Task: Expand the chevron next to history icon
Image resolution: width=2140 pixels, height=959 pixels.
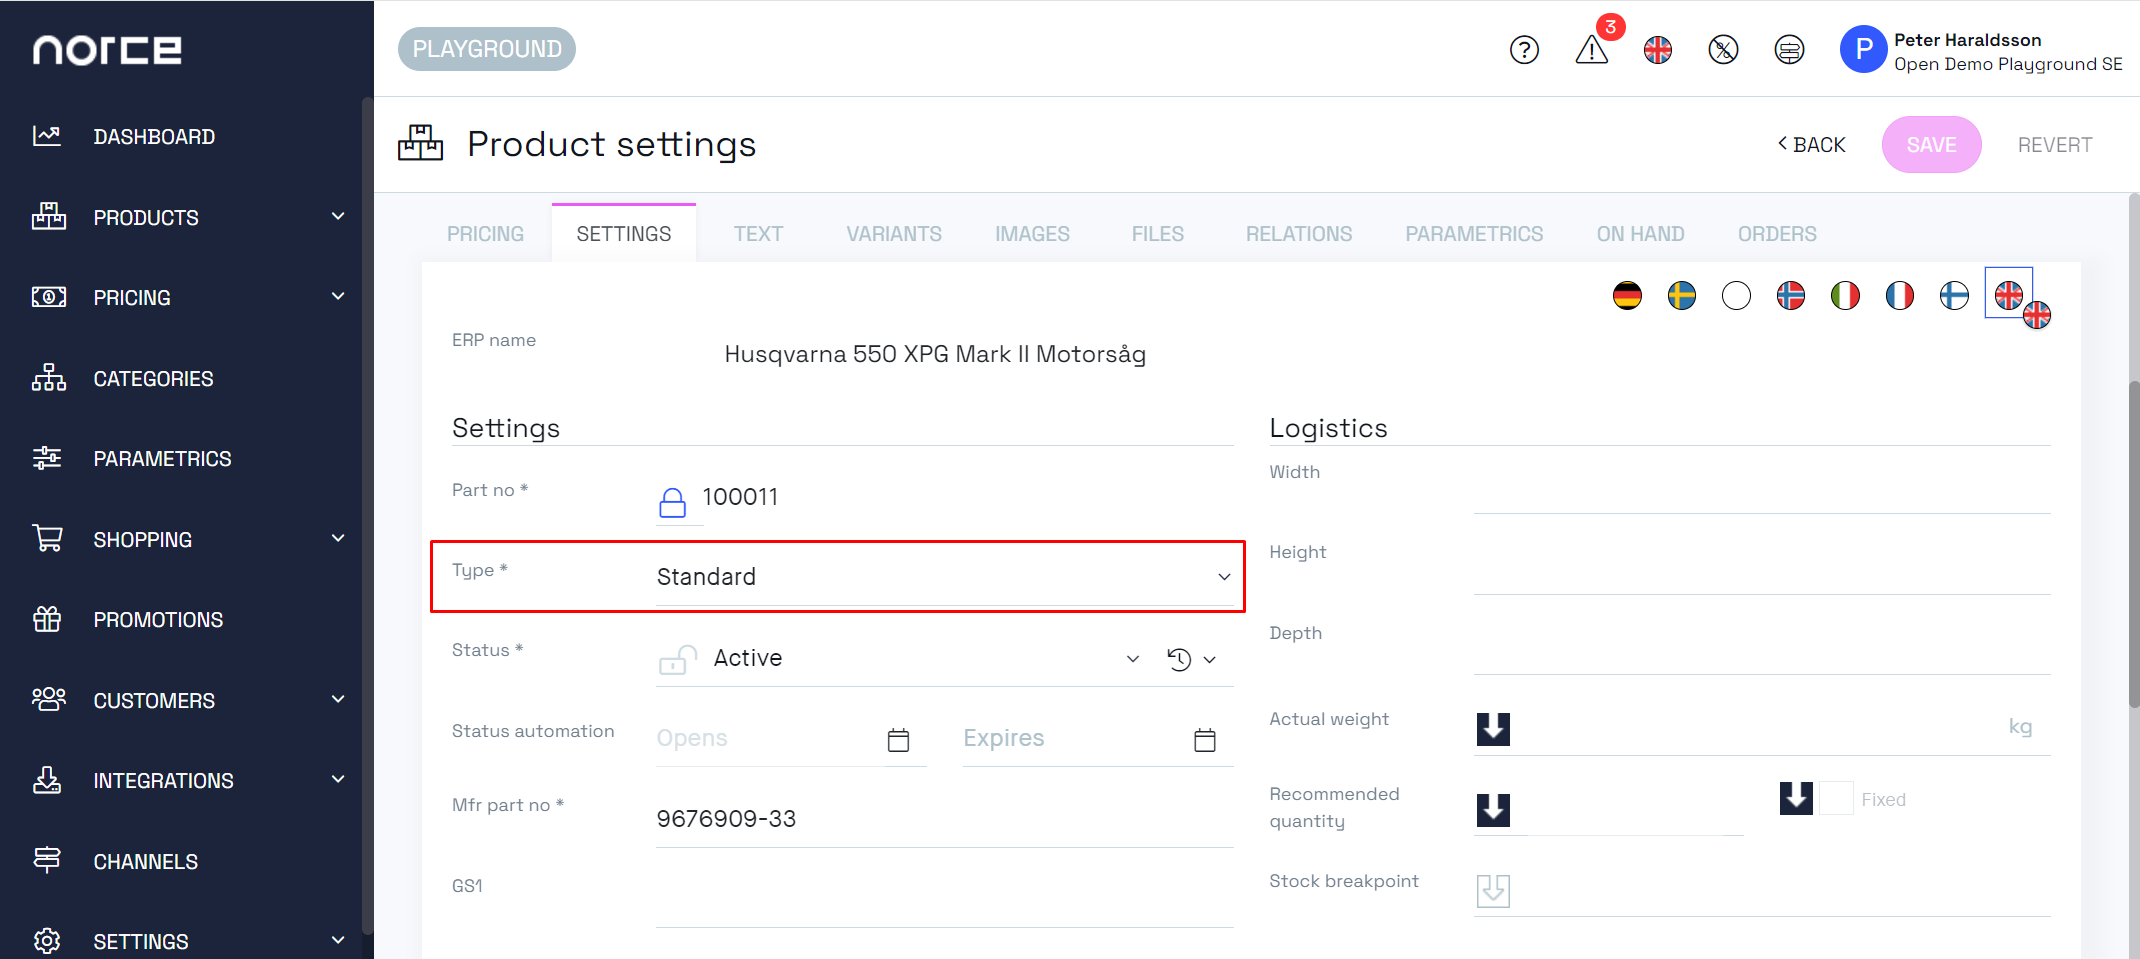Action: tap(1210, 660)
